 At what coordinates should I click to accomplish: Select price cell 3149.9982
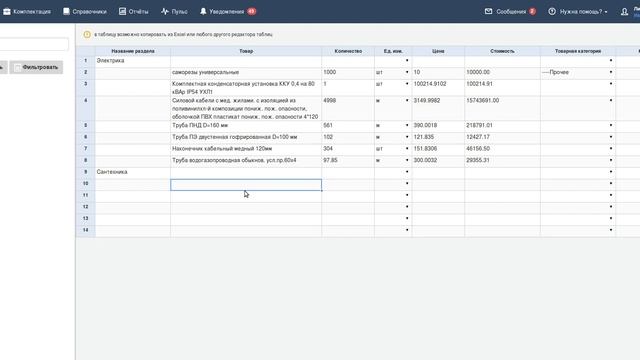click(438, 109)
